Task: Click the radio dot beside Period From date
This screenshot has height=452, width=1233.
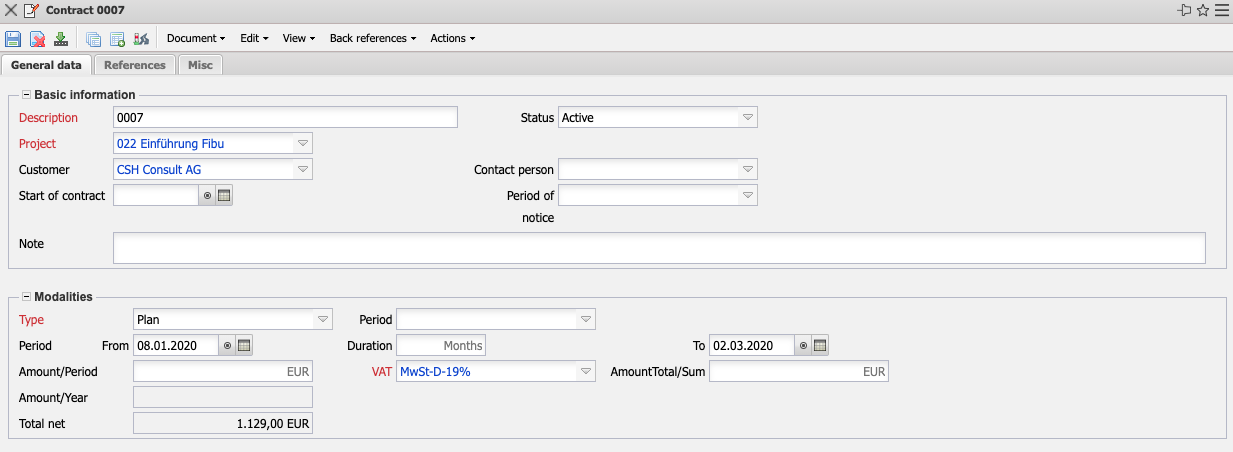Action: 227,346
